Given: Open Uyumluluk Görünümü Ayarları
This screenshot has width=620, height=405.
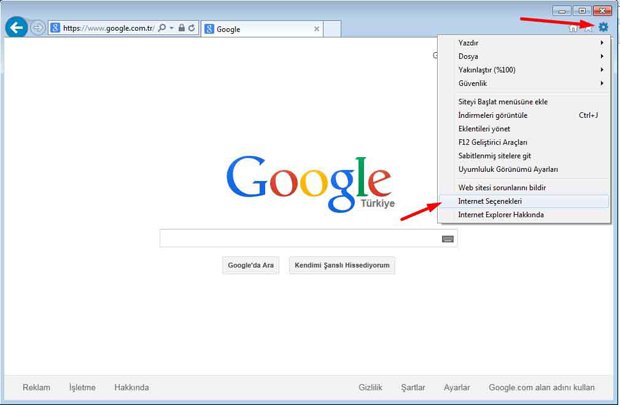Looking at the screenshot, I should pos(525,169).
